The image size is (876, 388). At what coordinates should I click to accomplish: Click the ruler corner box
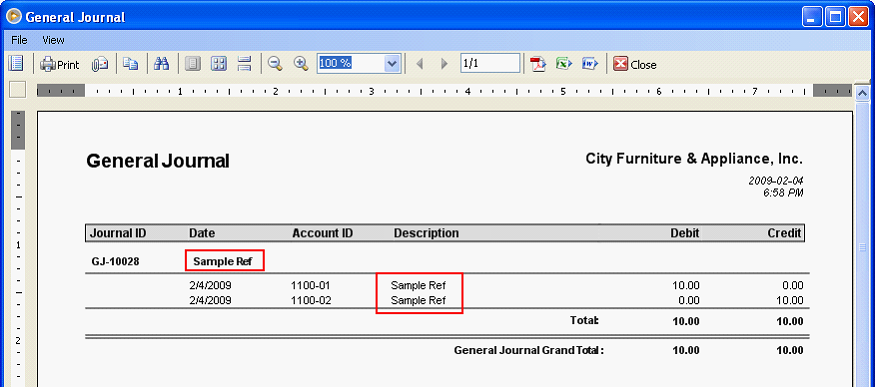(x=18, y=90)
